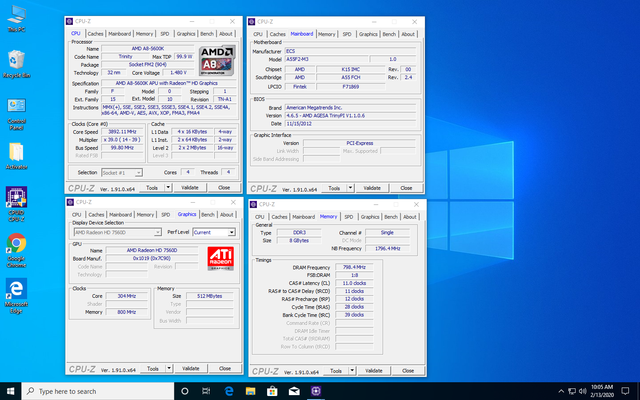Open Tools dropdown arrow in Memory window
The height and width of the screenshot is (400, 640).
(x=352, y=371)
